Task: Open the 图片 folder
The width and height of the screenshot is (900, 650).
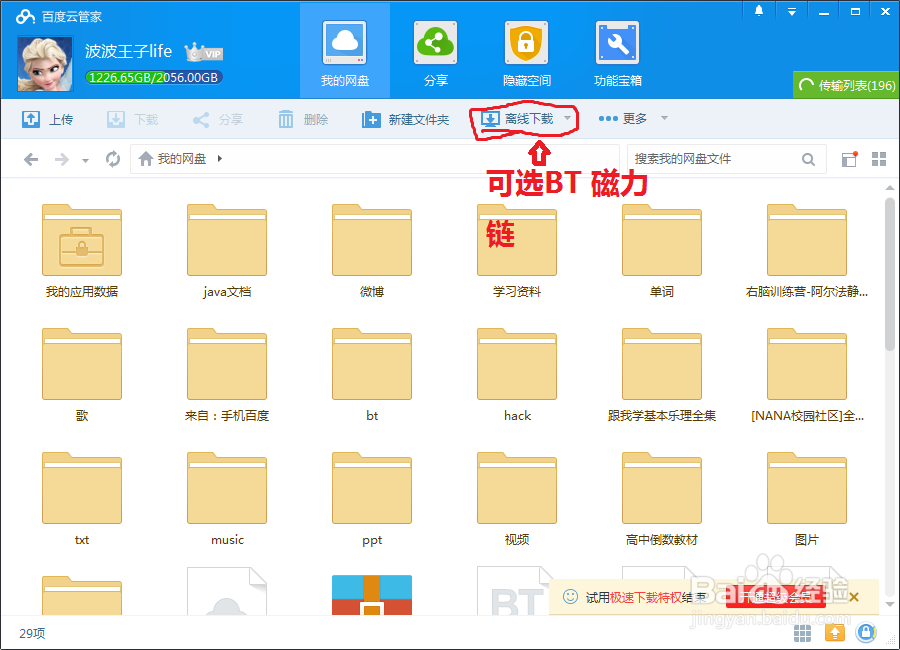Action: tap(807, 499)
